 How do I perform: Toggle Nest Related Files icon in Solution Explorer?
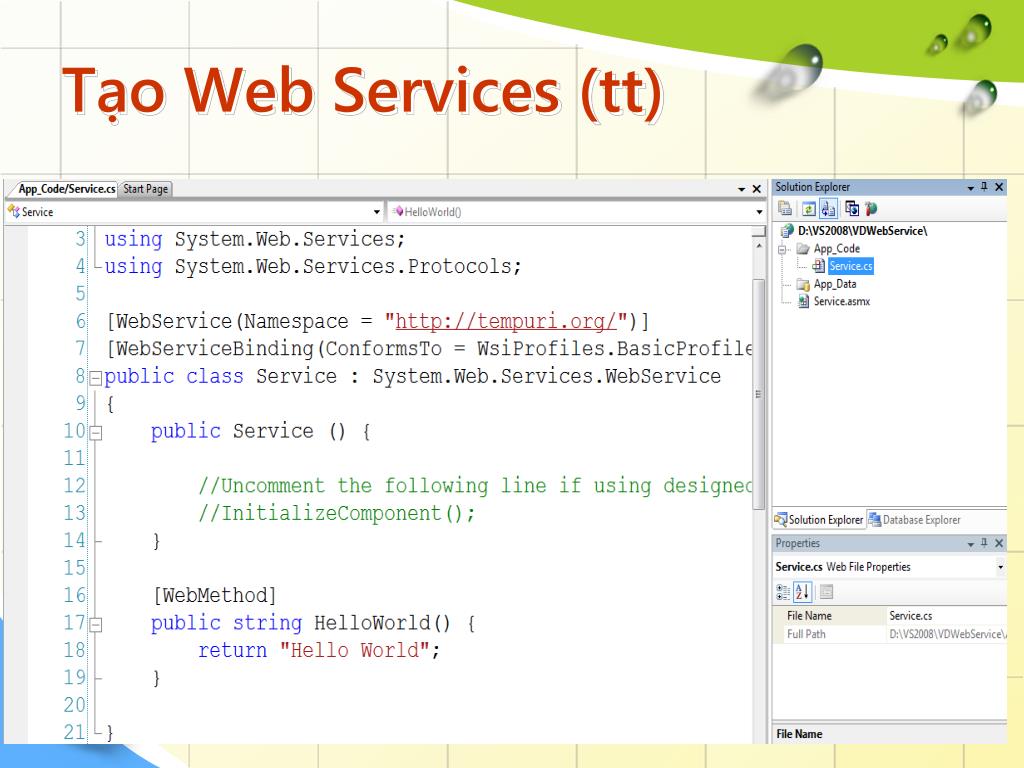pos(828,208)
